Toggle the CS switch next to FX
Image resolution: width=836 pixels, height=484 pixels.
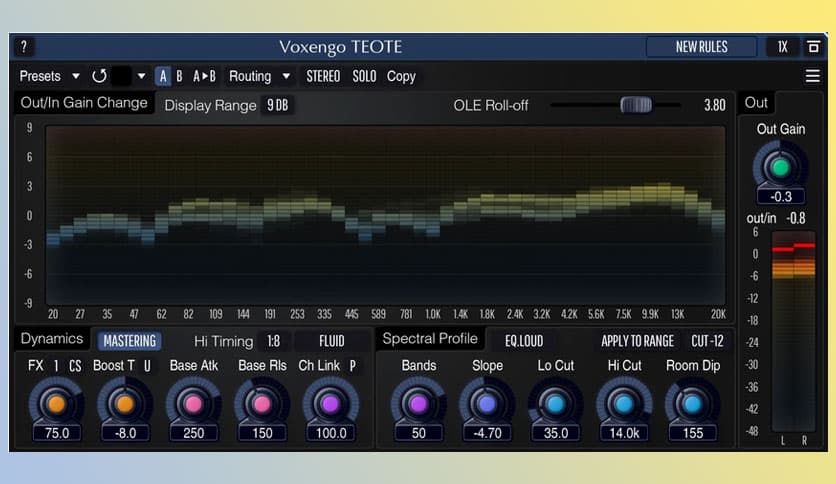[x=75, y=366]
